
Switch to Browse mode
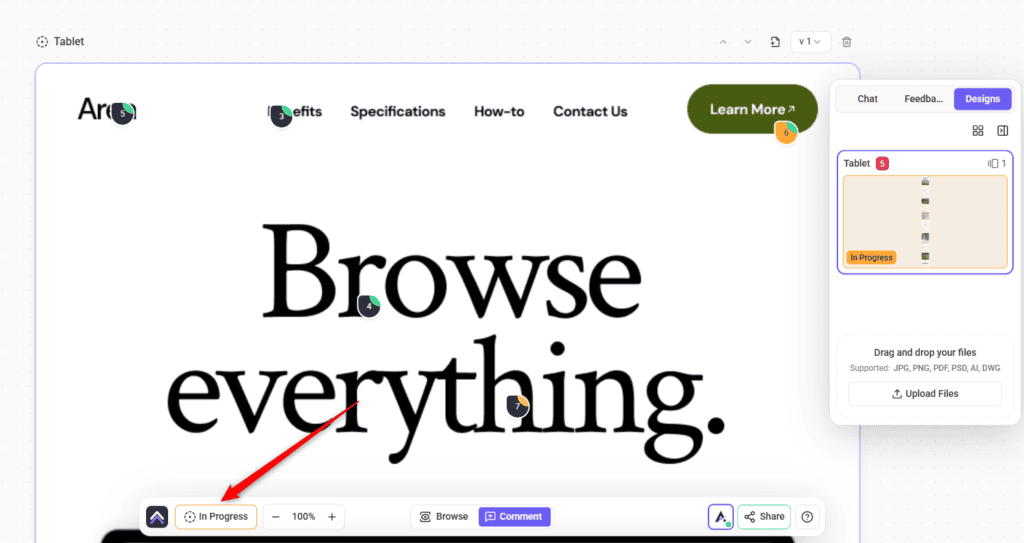[x=444, y=517]
